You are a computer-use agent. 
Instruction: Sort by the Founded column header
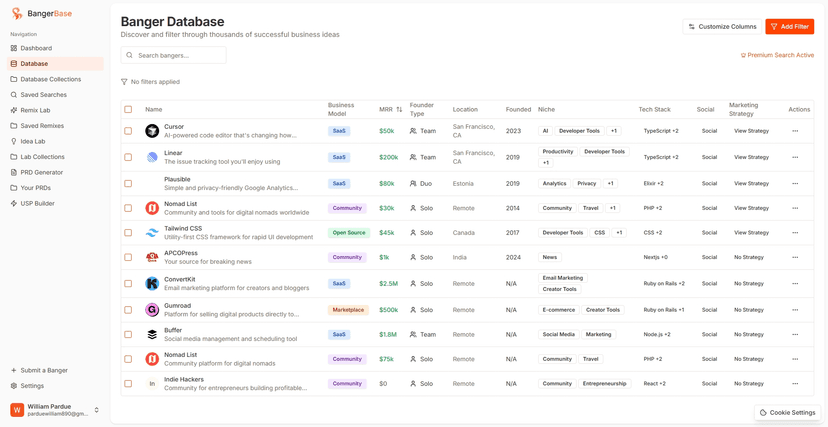(x=518, y=109)
